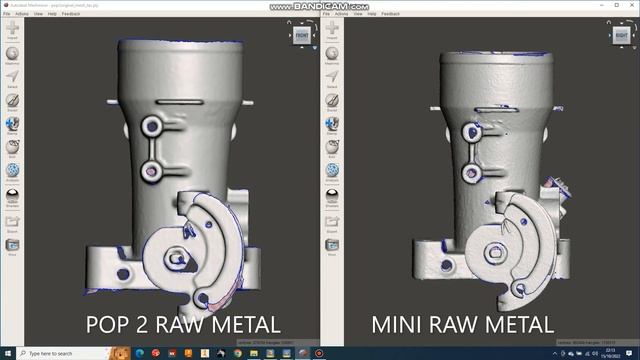Viewport: 640px width, 360px height.
Task: Open File Explorer from taskbar
Action: [x=254, y=353]
